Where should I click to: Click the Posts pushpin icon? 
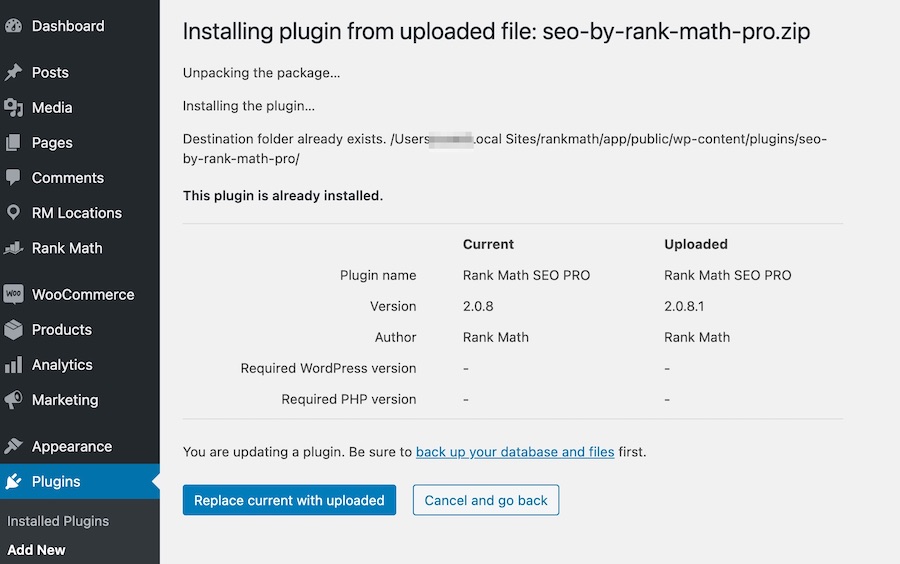pyautogui.click(x=13, y=72)
